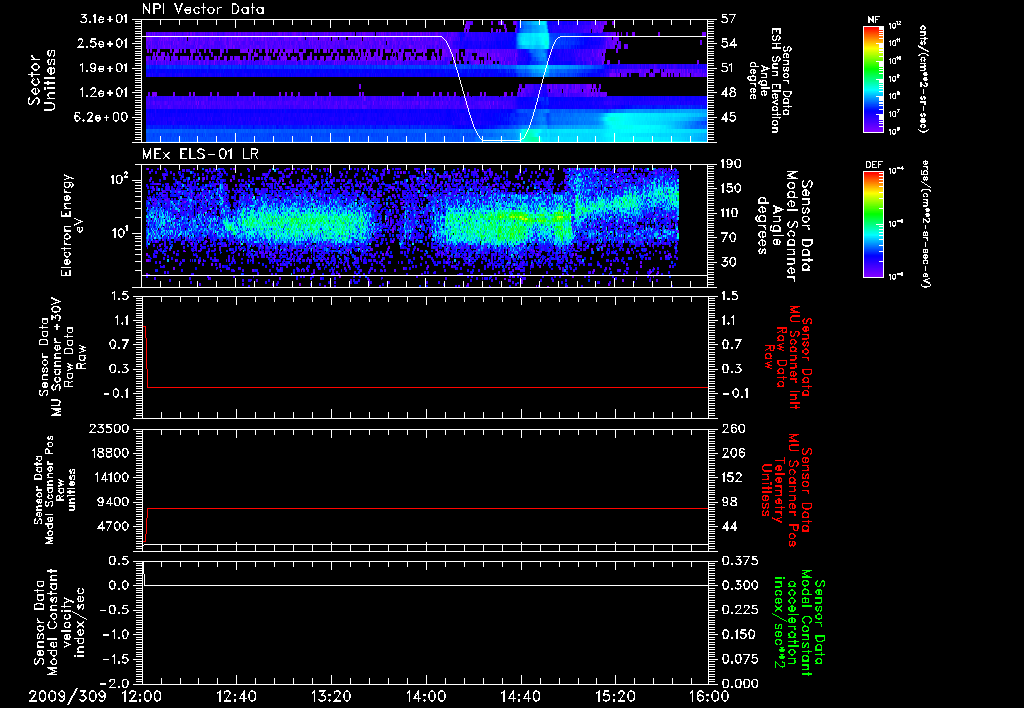Click the 14100 scanner position tick
The image size is (1024, 708).
coord(108,477)
